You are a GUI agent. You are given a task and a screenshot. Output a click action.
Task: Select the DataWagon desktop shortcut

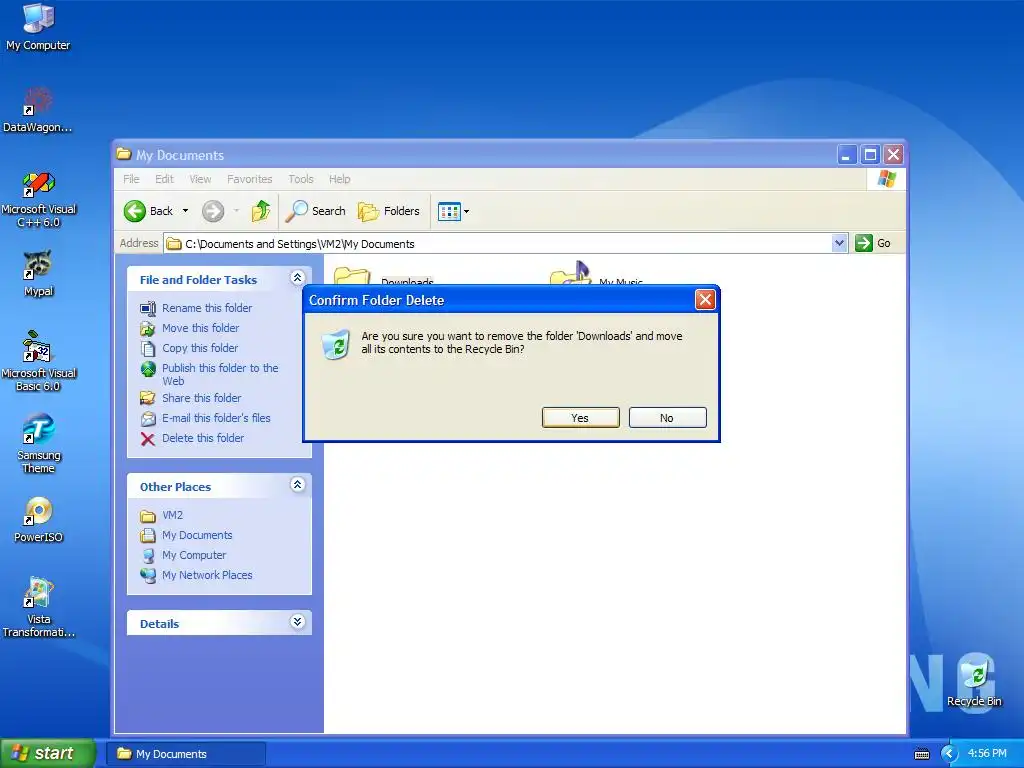[38, 109]
